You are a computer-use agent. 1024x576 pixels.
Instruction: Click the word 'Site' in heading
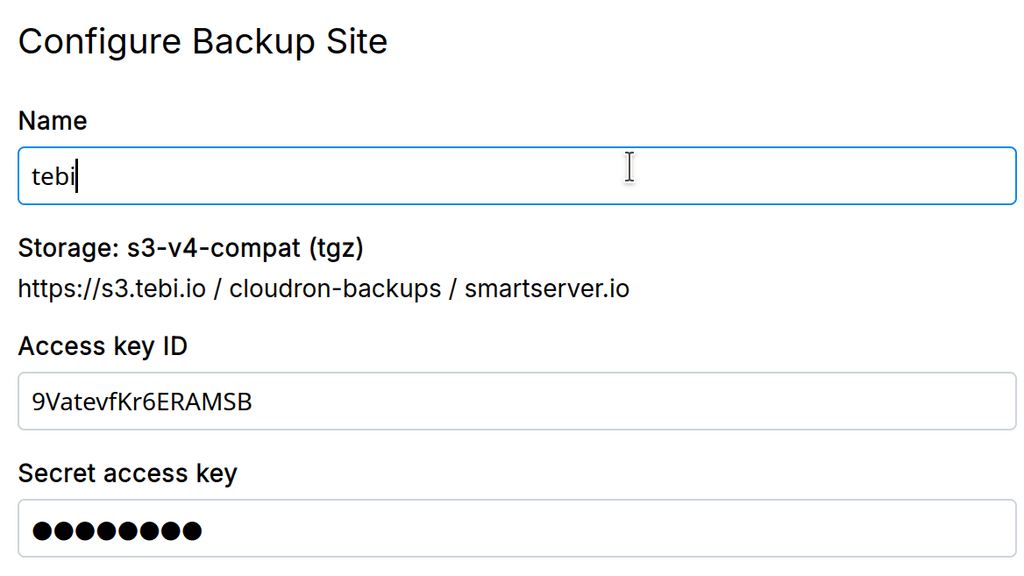(355, 42)
